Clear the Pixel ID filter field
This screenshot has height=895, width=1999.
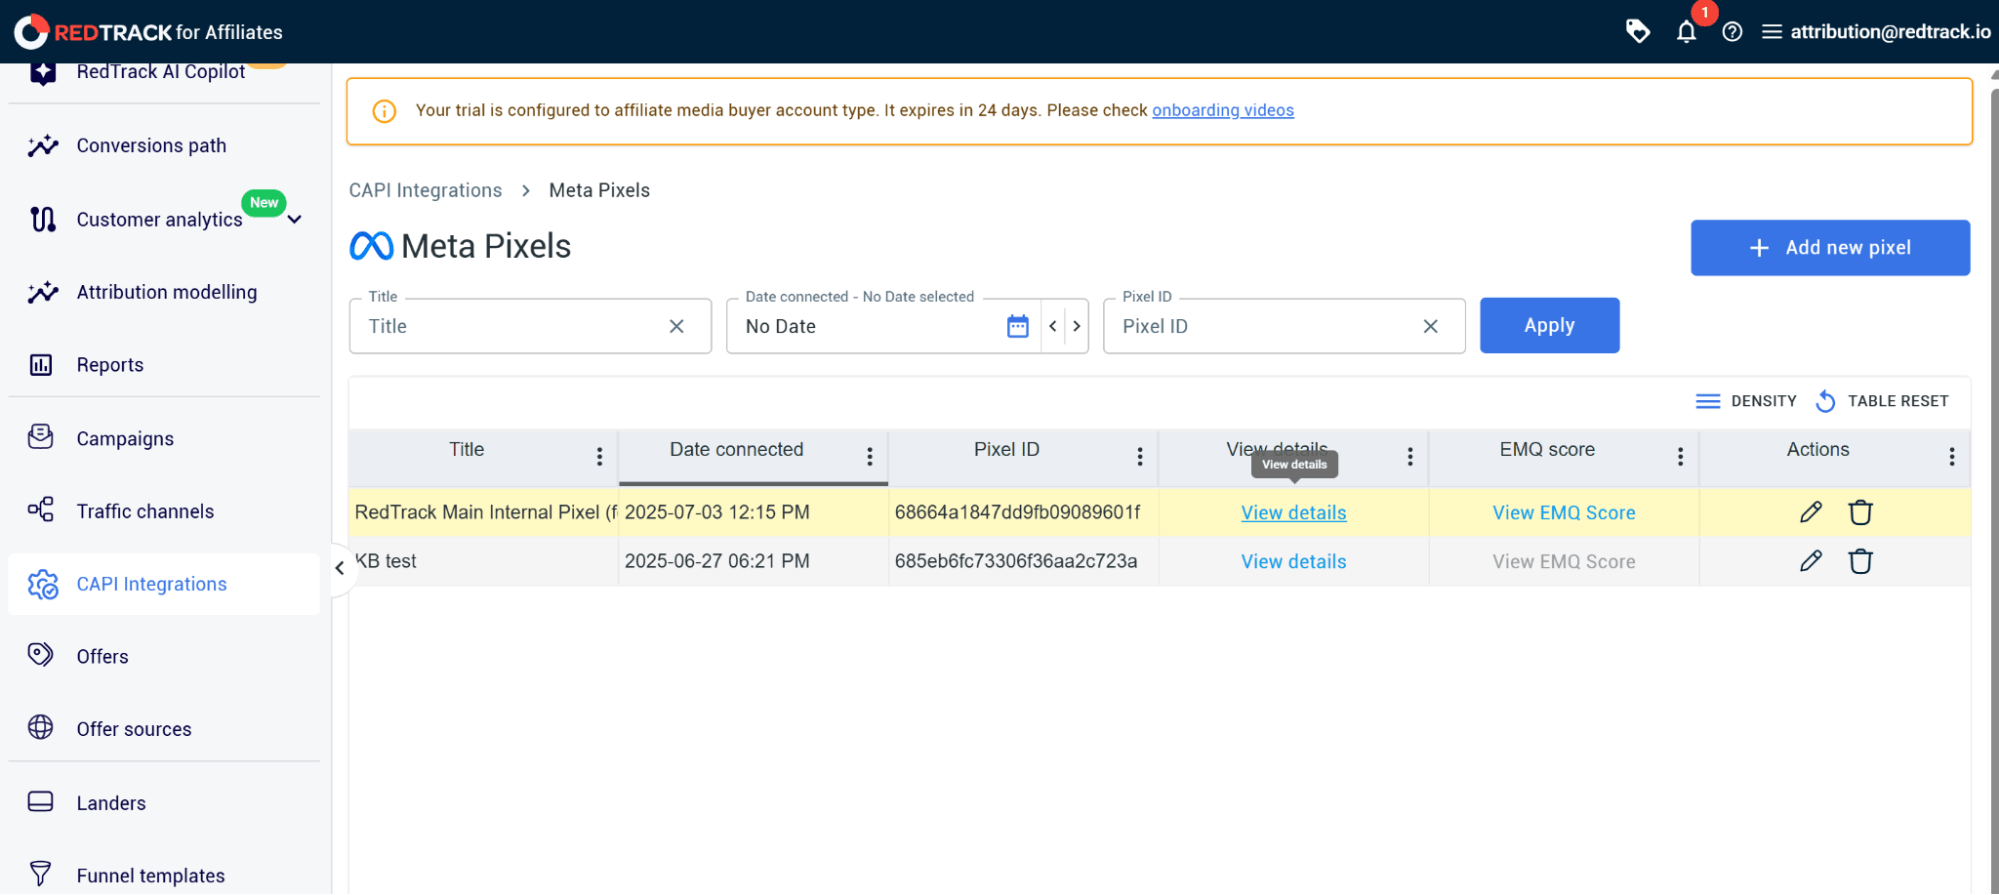coord(1431,326)
